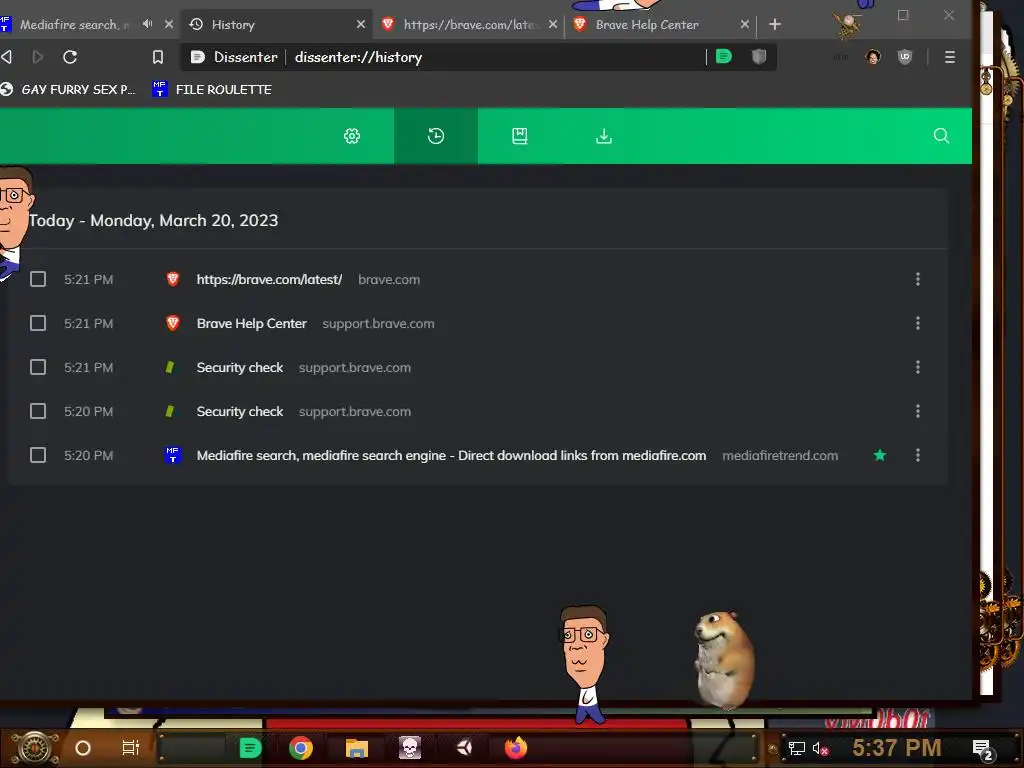Open more options for Mediafire search entry
The width and height of the screenshot is (1024, 768).
pyautogui.click(x=918, y=455)
